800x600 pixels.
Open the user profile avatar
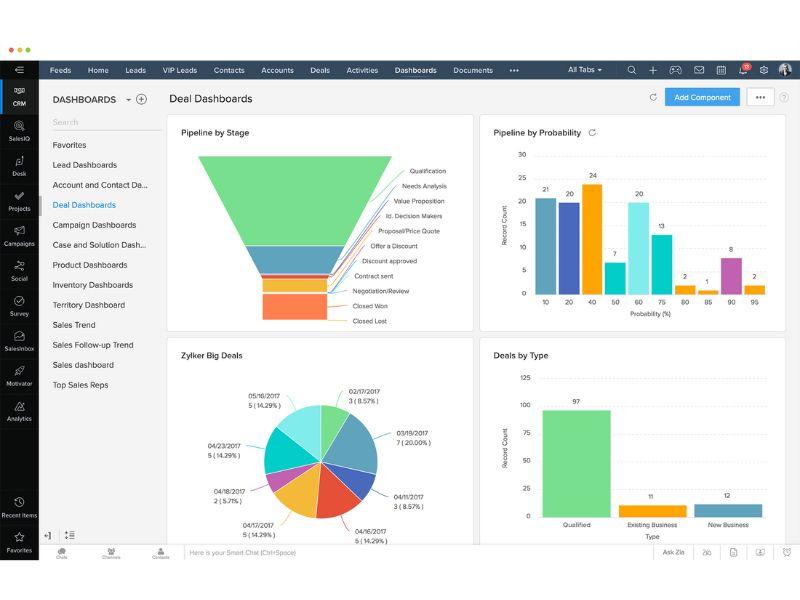point(785,70)
